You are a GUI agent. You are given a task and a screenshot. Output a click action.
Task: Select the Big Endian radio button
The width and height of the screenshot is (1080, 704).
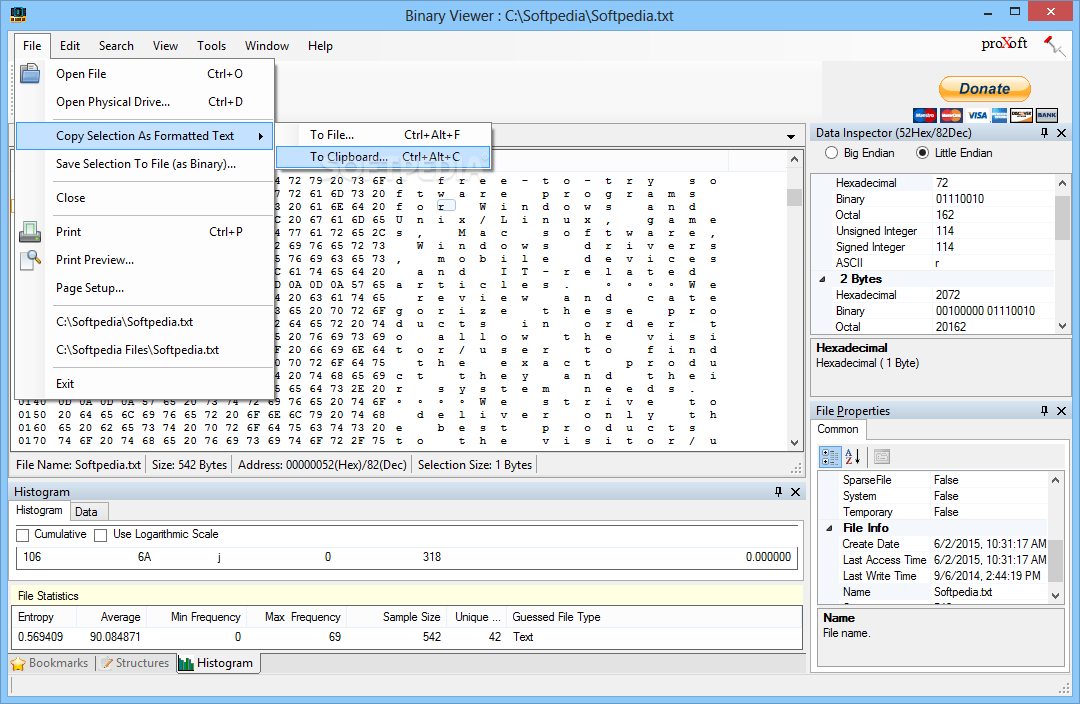(831, 153)
